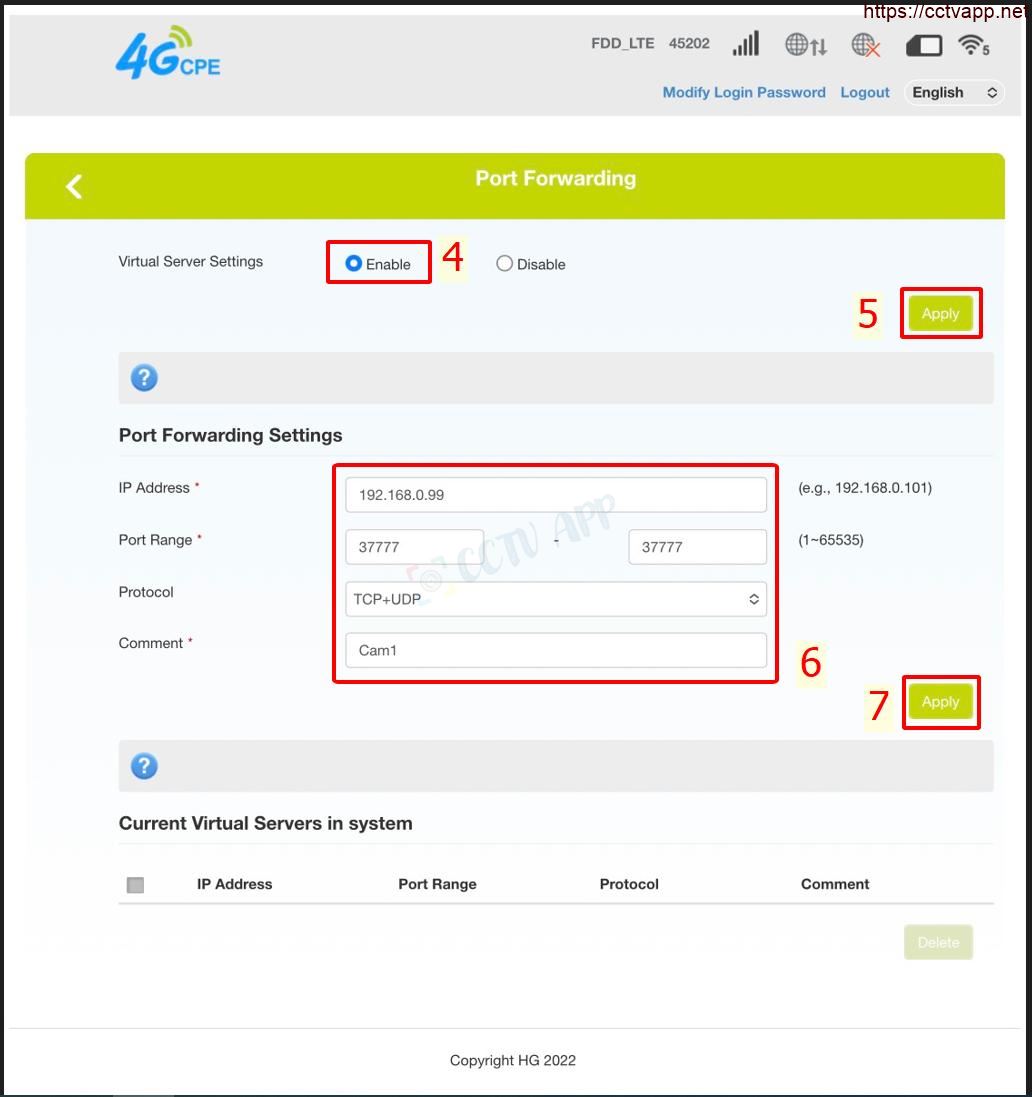Expand the TCP+UDP protocol dropdown
Screen dimensions: 1032x1097
coord(556,599)
